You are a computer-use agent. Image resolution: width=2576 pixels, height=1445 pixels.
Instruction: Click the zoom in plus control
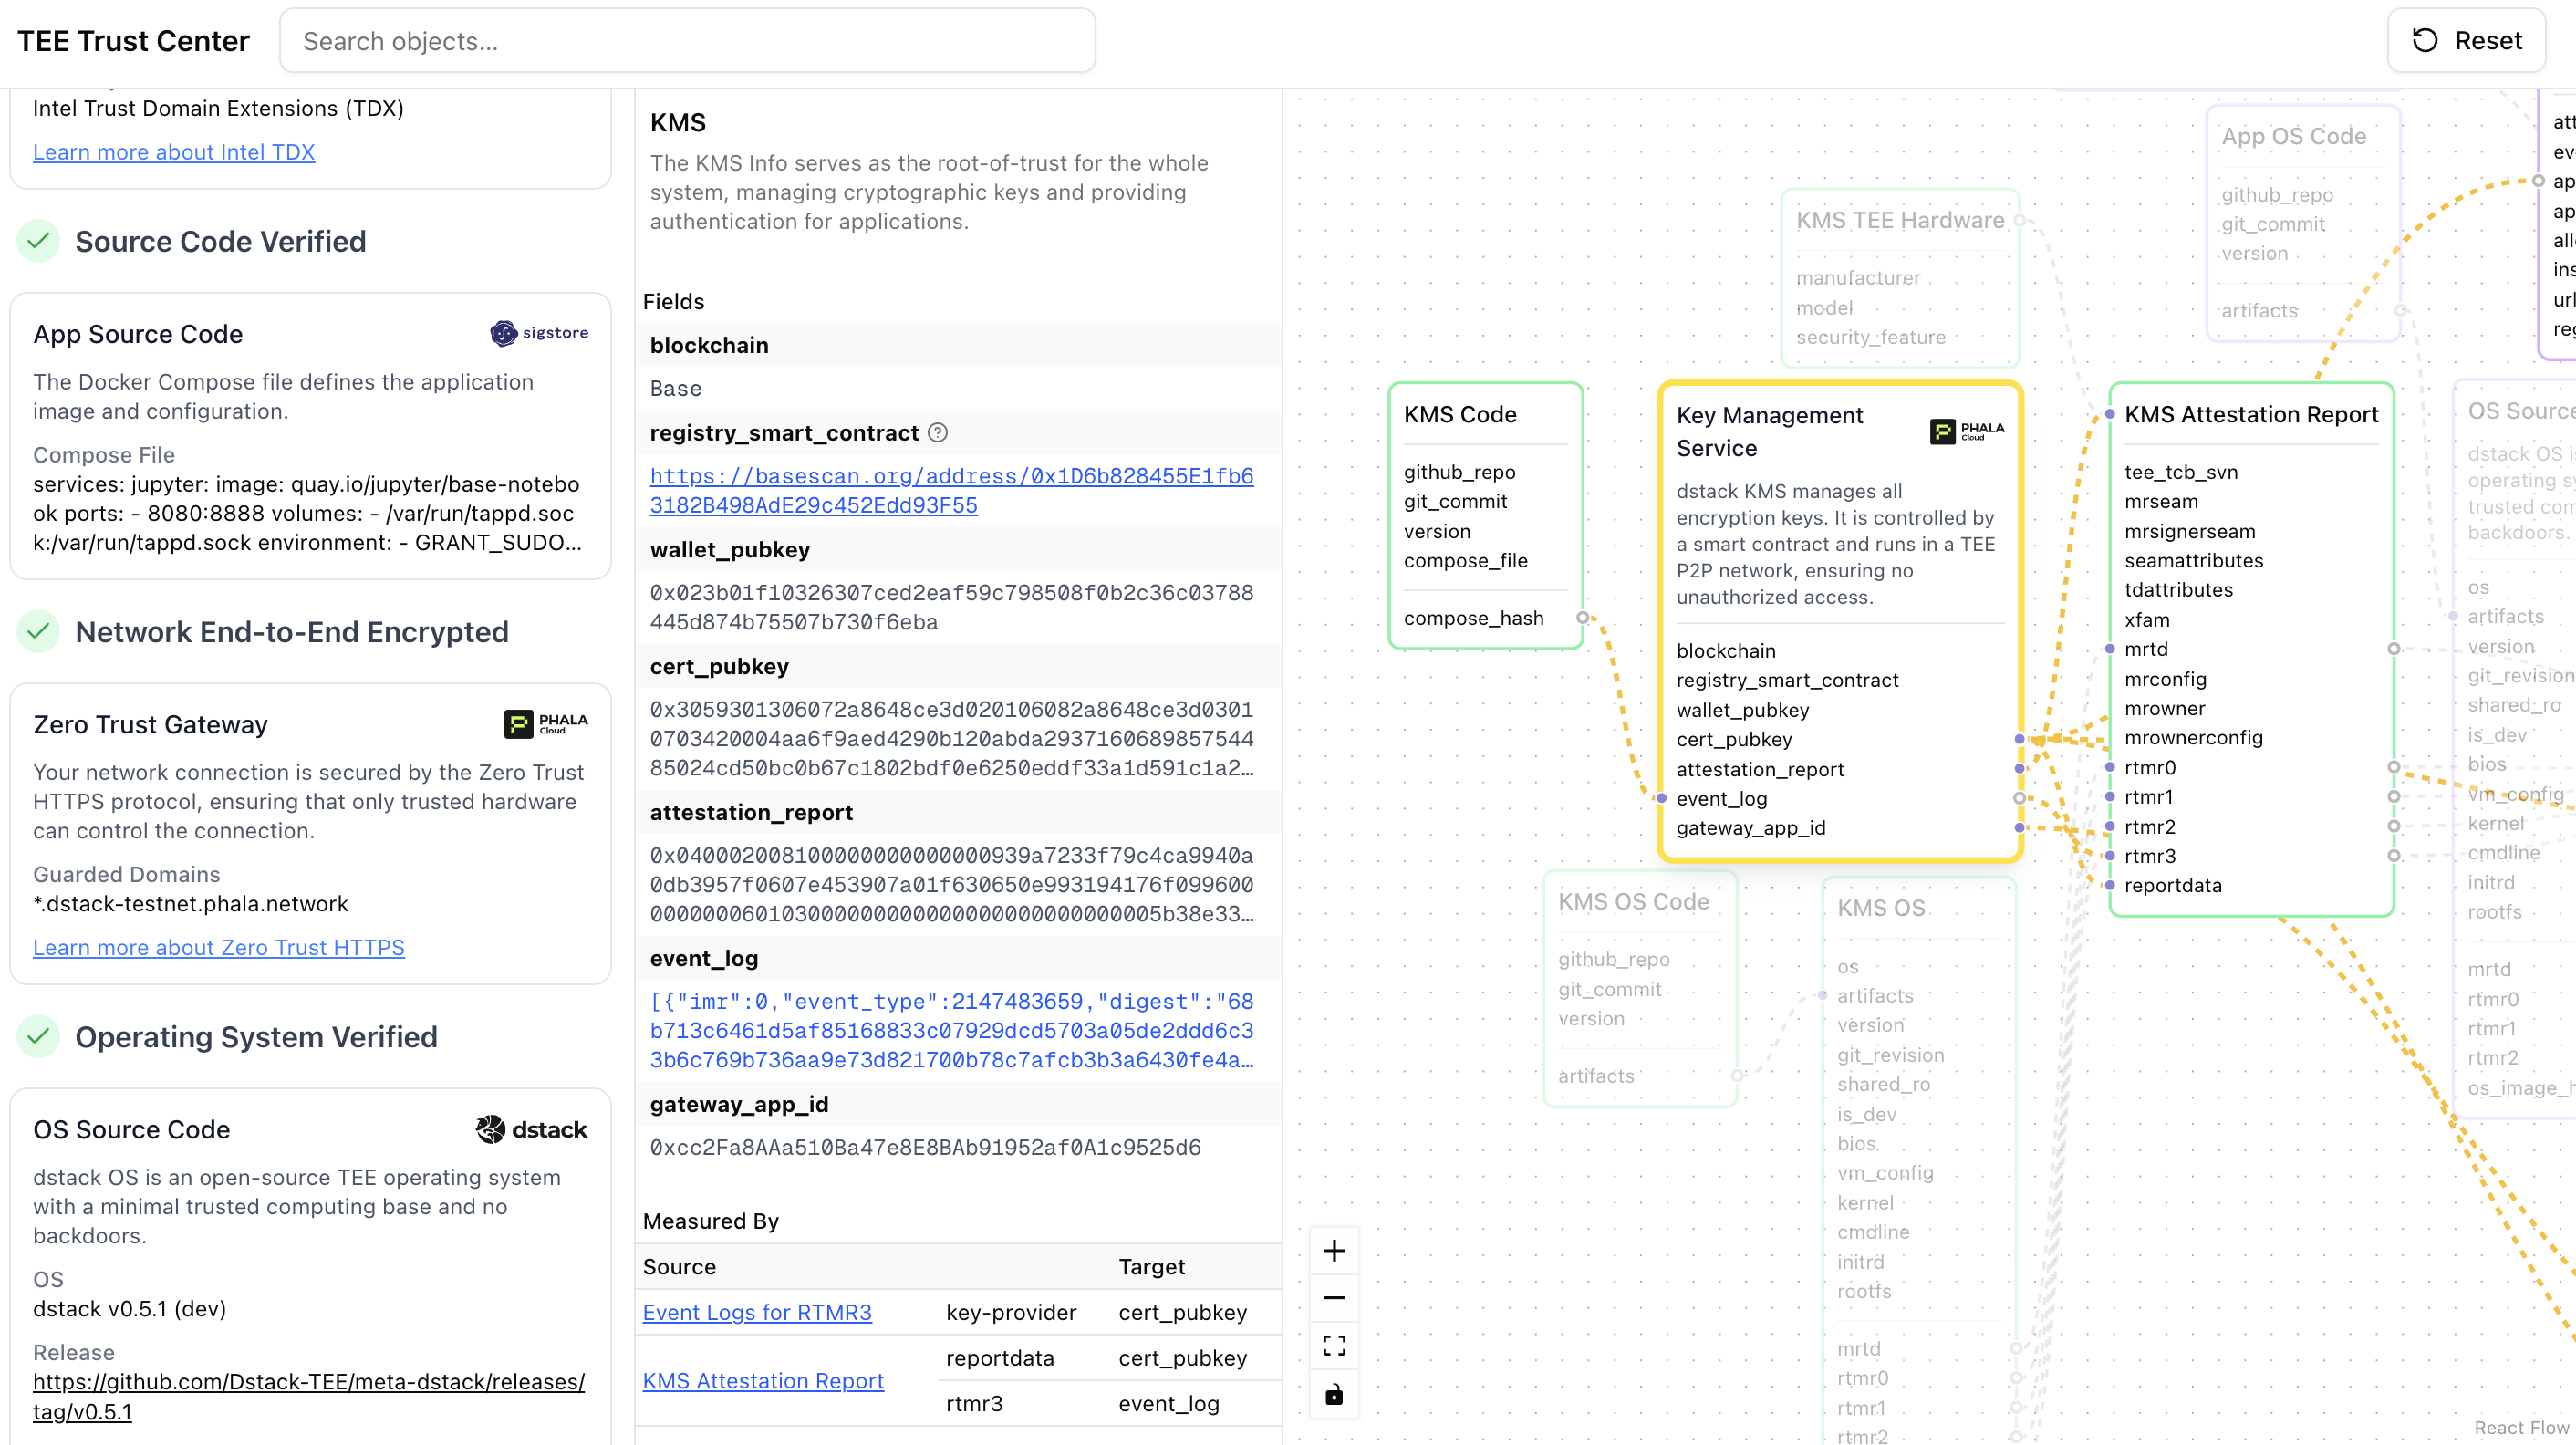(1334, 1251)
